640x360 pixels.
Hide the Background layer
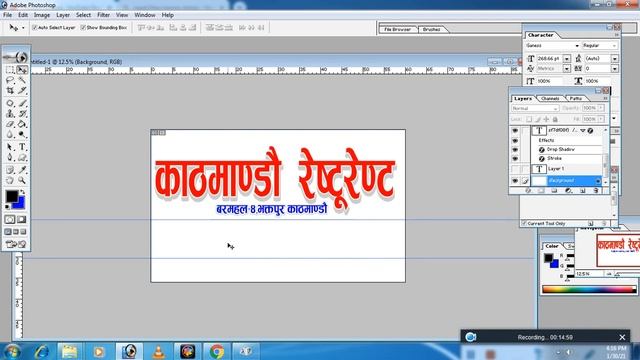pos(515,180)
